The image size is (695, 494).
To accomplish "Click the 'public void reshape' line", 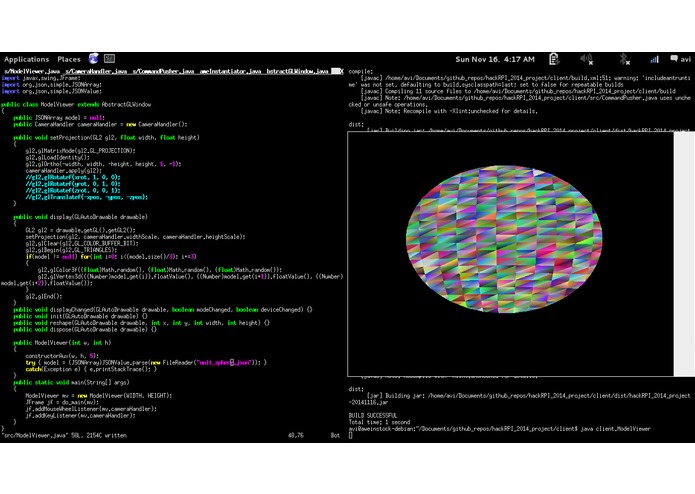I will (141, 323).
